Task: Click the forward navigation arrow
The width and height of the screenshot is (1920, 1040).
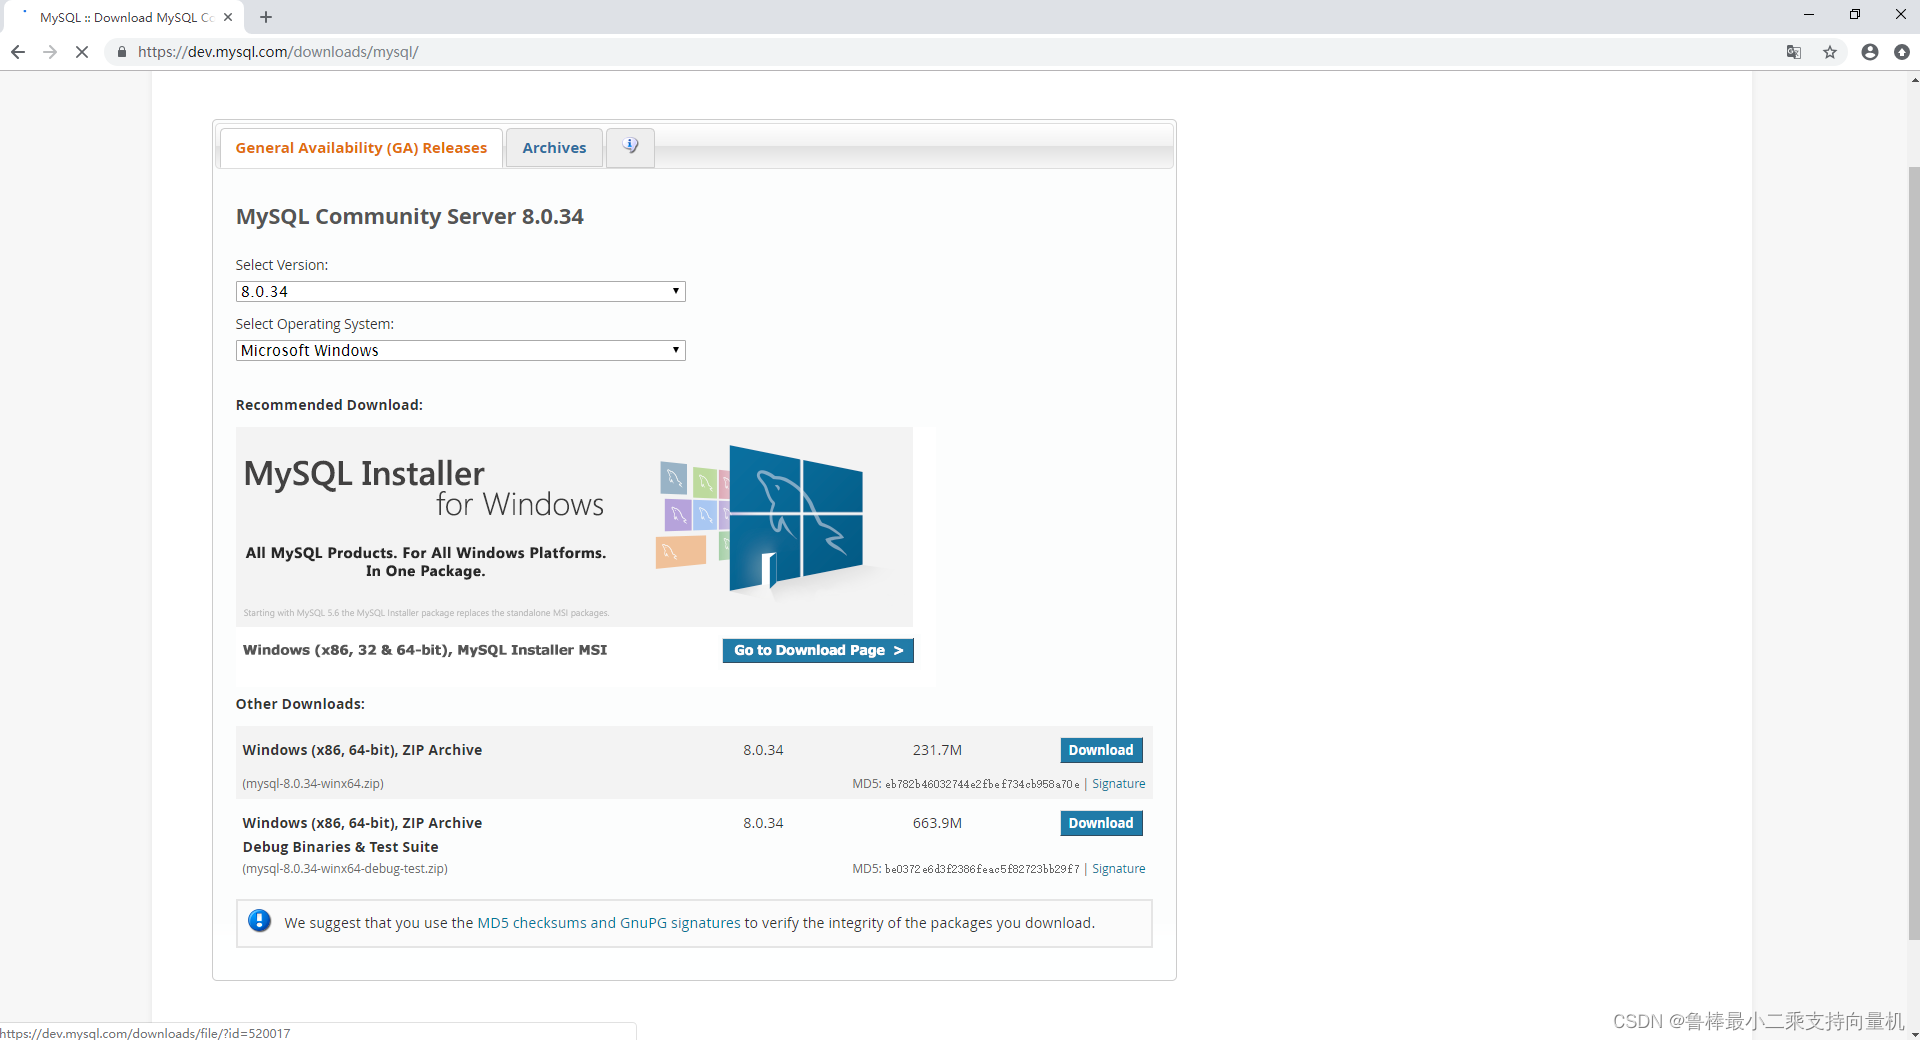Action: 50,52
